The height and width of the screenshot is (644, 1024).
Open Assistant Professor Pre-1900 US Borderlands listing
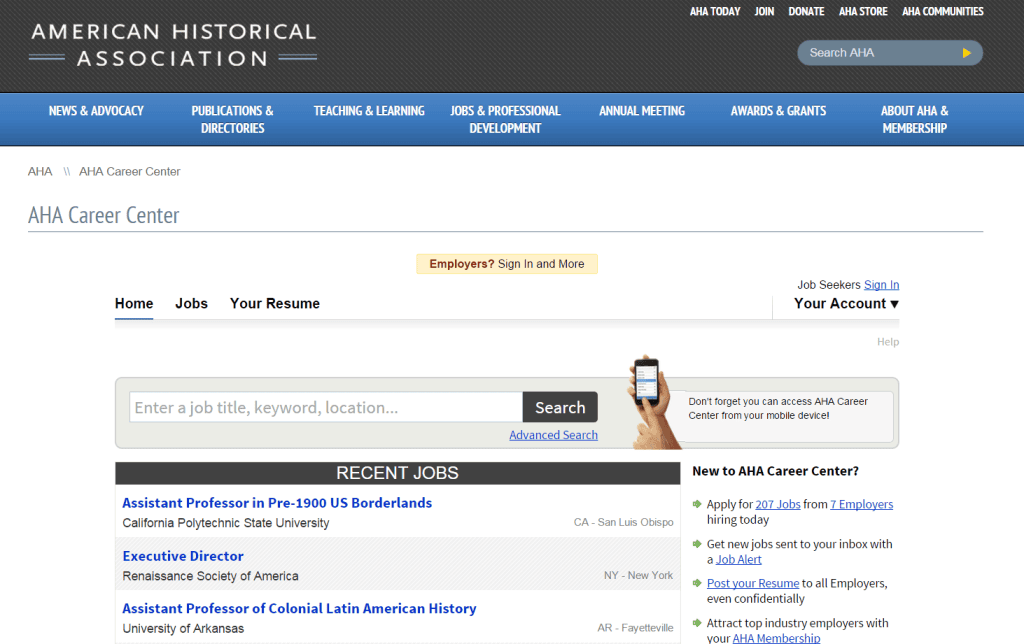tap(277, 503)
